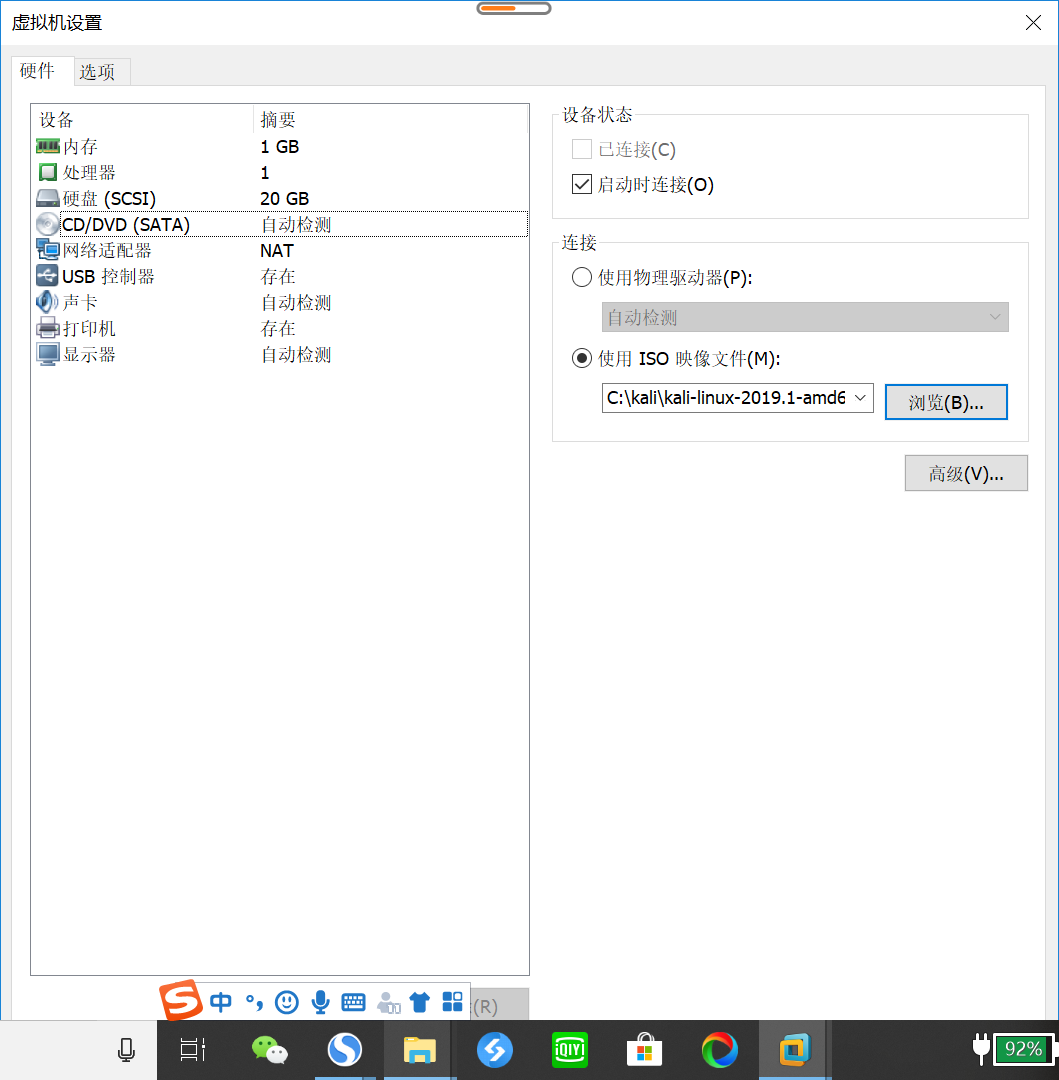Screen dimensions: 1059x1080
Task: Toggle Chinese mode 中 on Sogou bar
Action: click(221, 1002)
